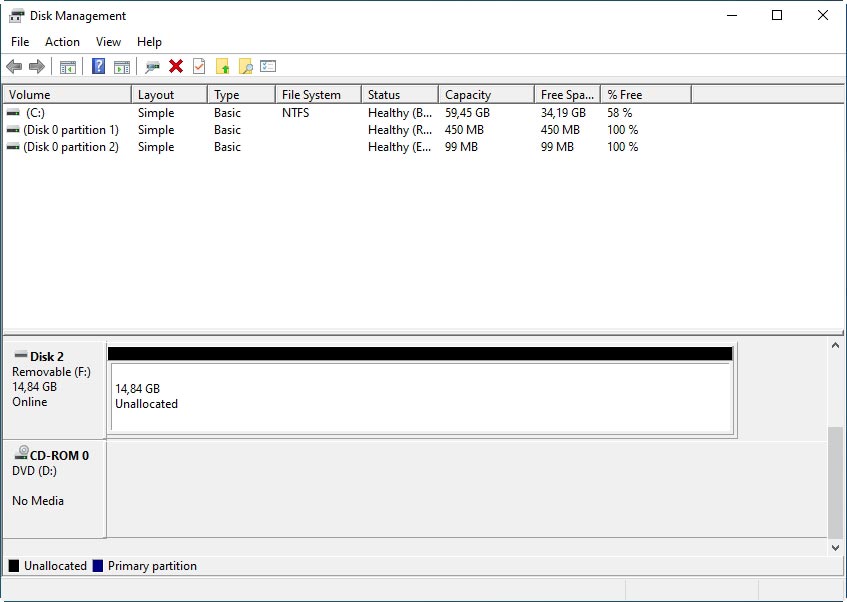Click the Disk 2 drive icon

pos(21,355)
